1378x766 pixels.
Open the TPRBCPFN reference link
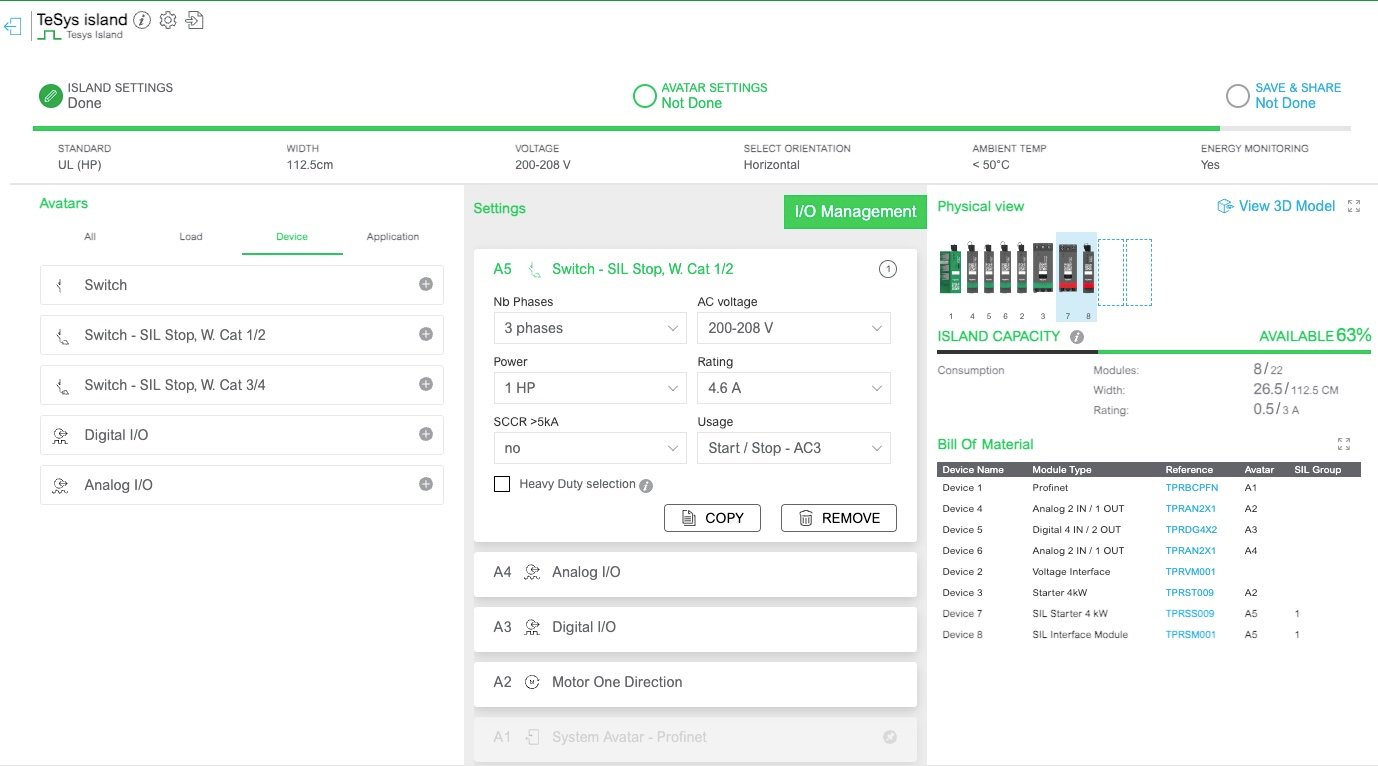[x=1192, y=488]
